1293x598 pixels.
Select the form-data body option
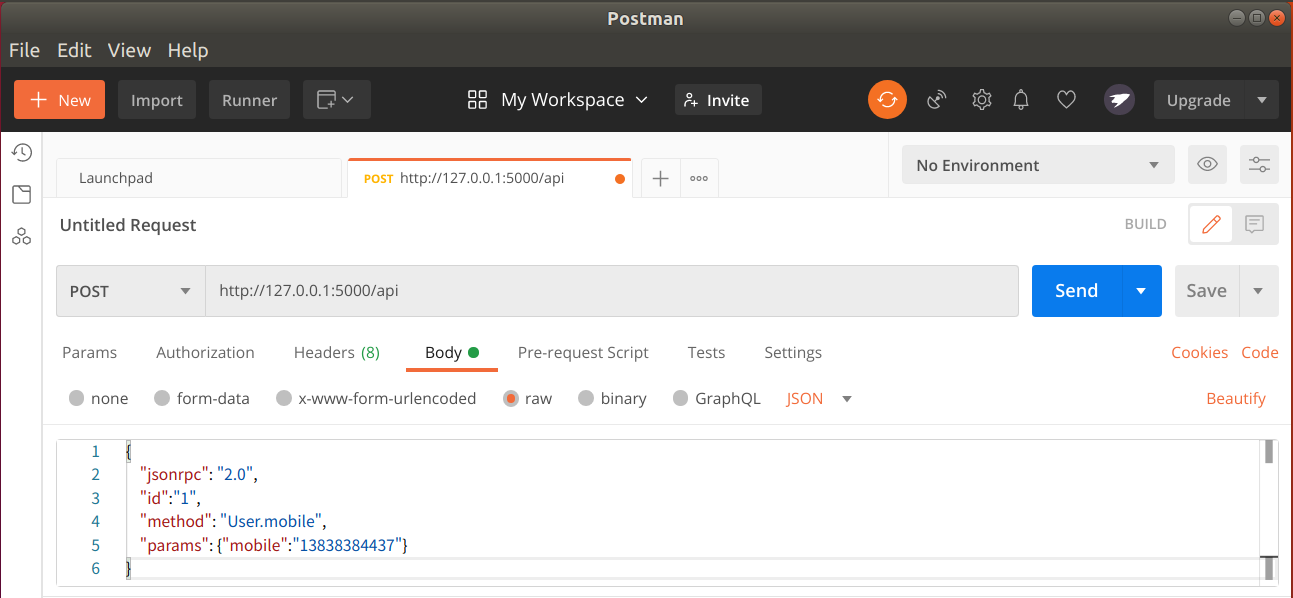pyautogui.click(x=201, y=398)
